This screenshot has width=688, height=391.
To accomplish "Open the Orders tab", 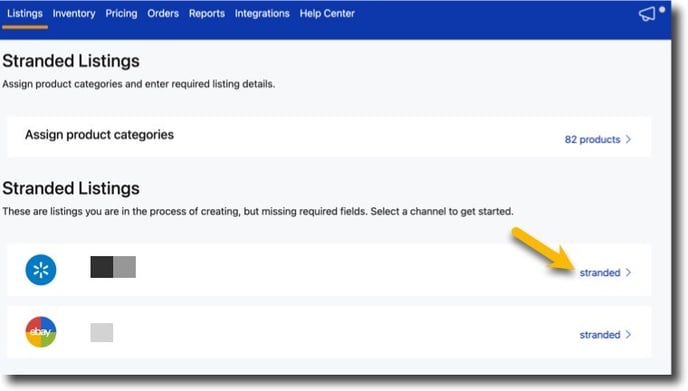I will click(163, 14).
